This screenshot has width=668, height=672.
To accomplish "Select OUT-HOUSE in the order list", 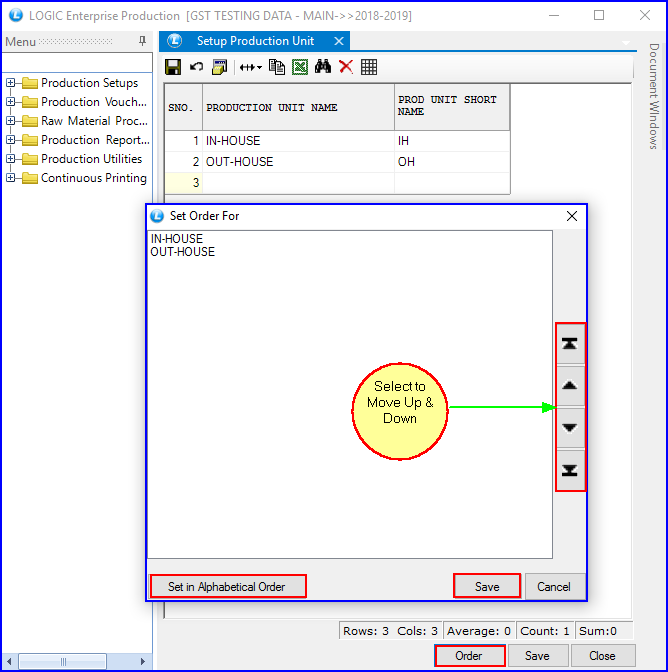I will (183, 252).
